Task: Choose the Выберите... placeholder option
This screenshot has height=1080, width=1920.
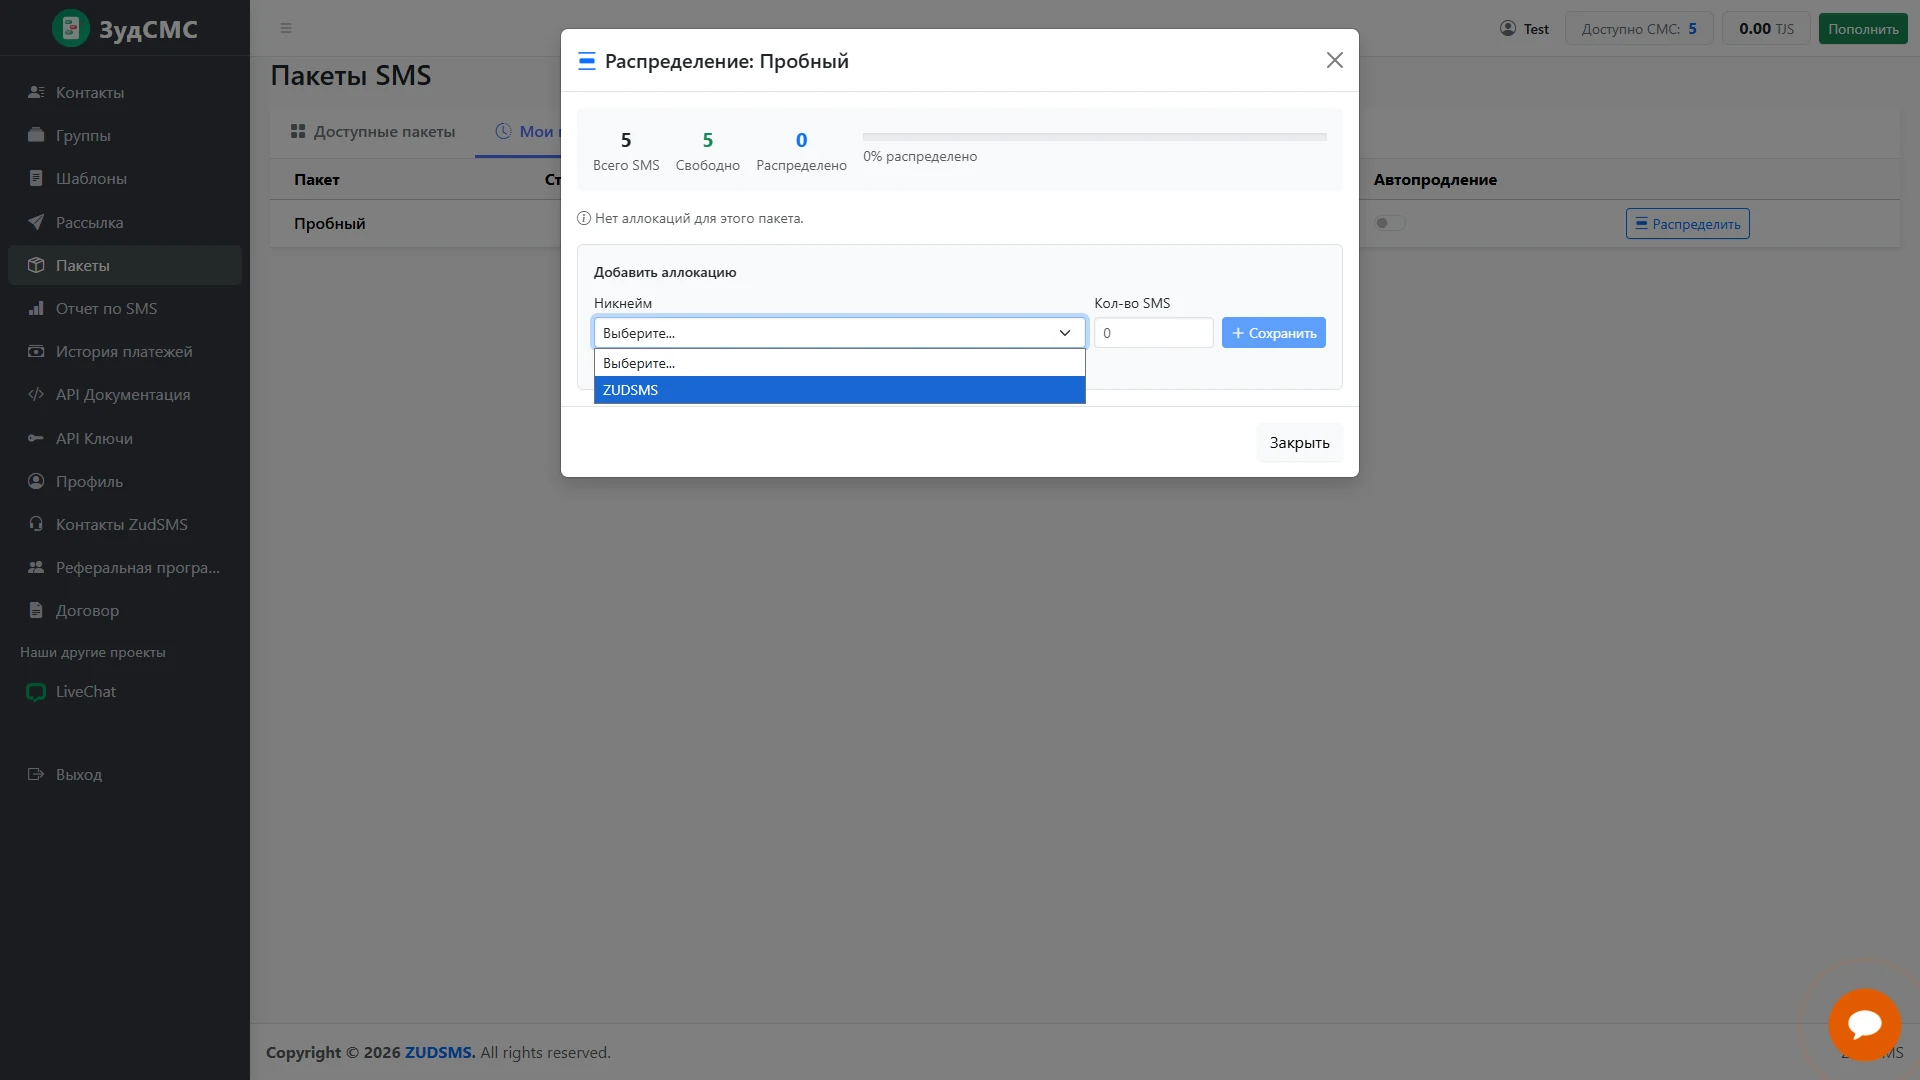Action: (840, 363)
